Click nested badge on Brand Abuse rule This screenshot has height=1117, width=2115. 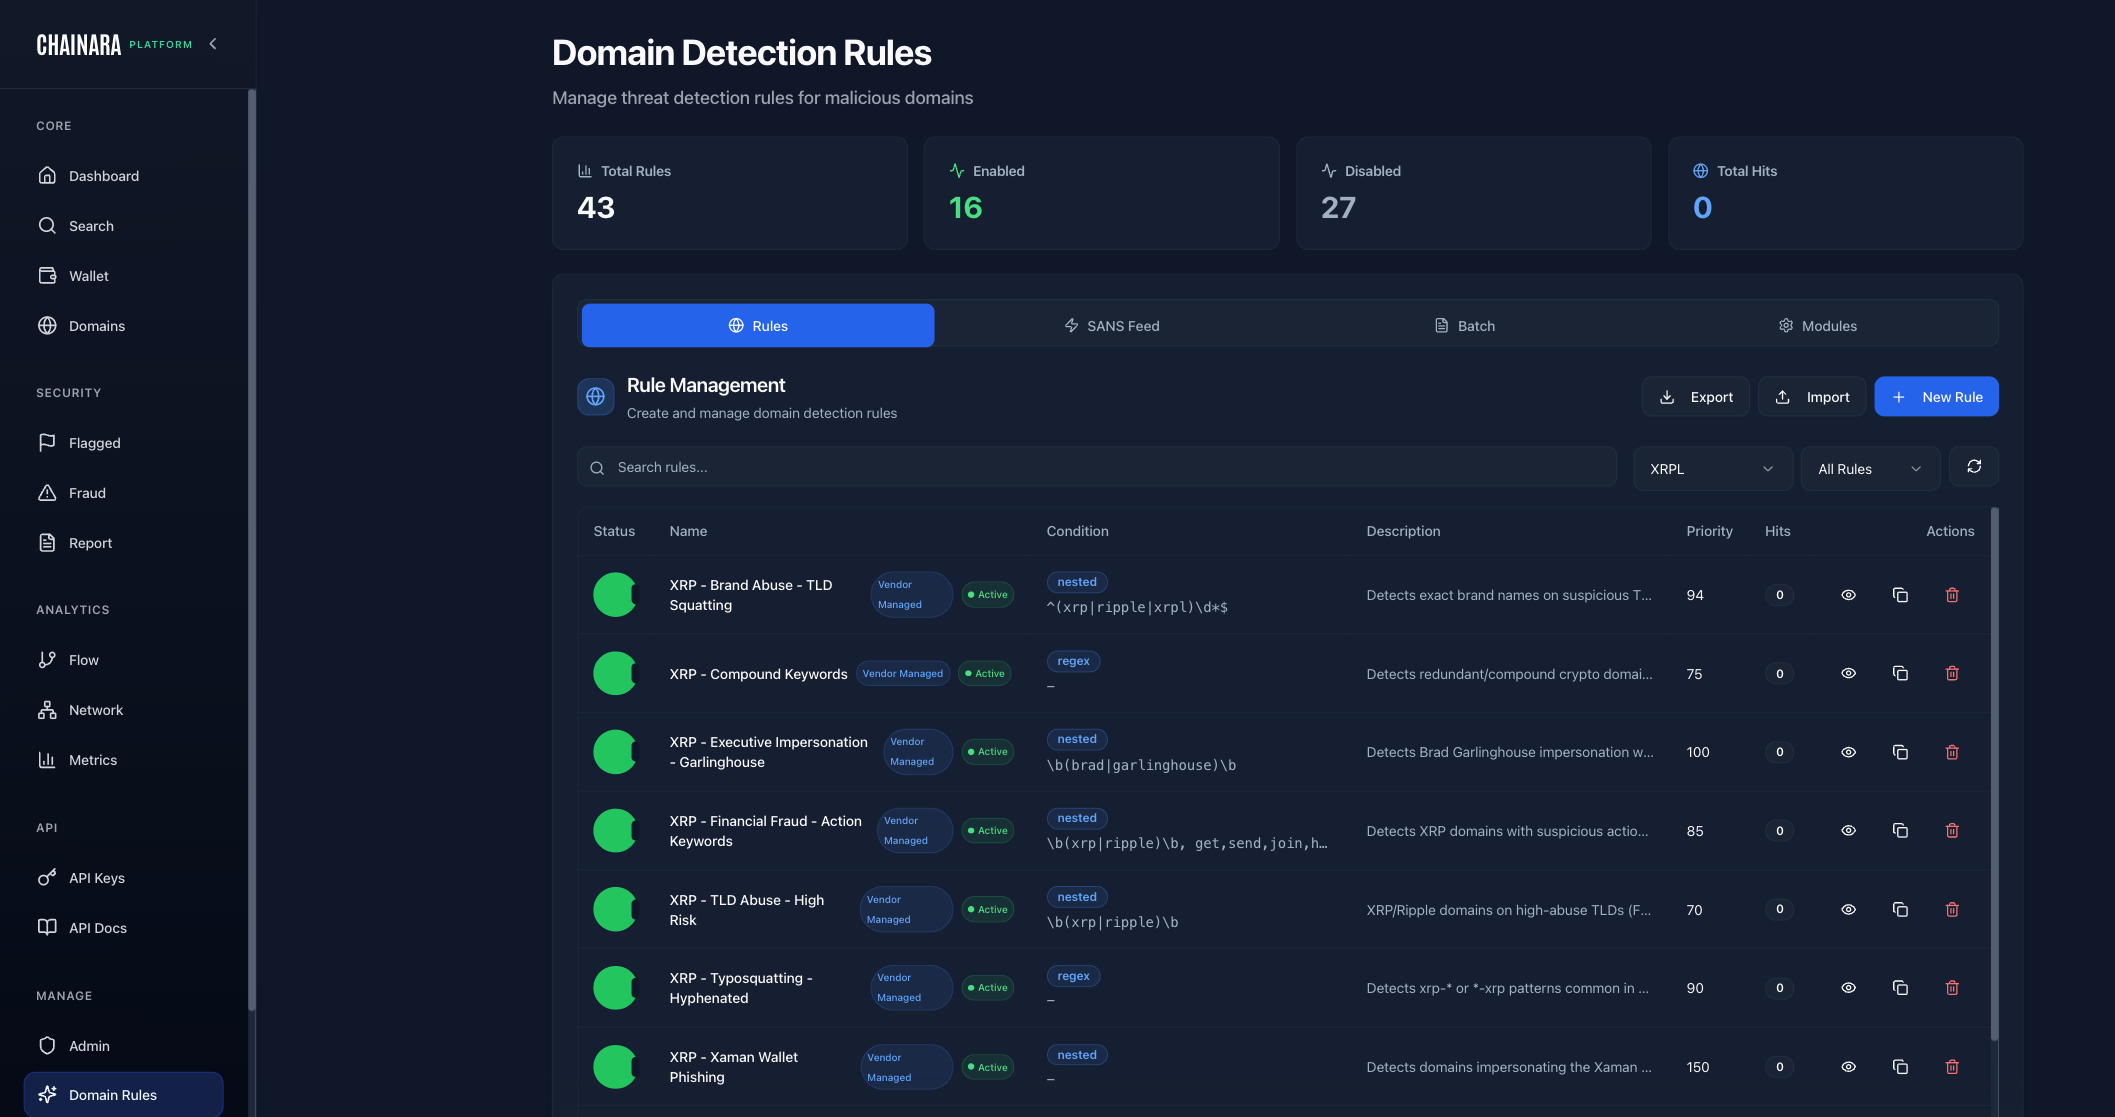[x=1077, y=582]
